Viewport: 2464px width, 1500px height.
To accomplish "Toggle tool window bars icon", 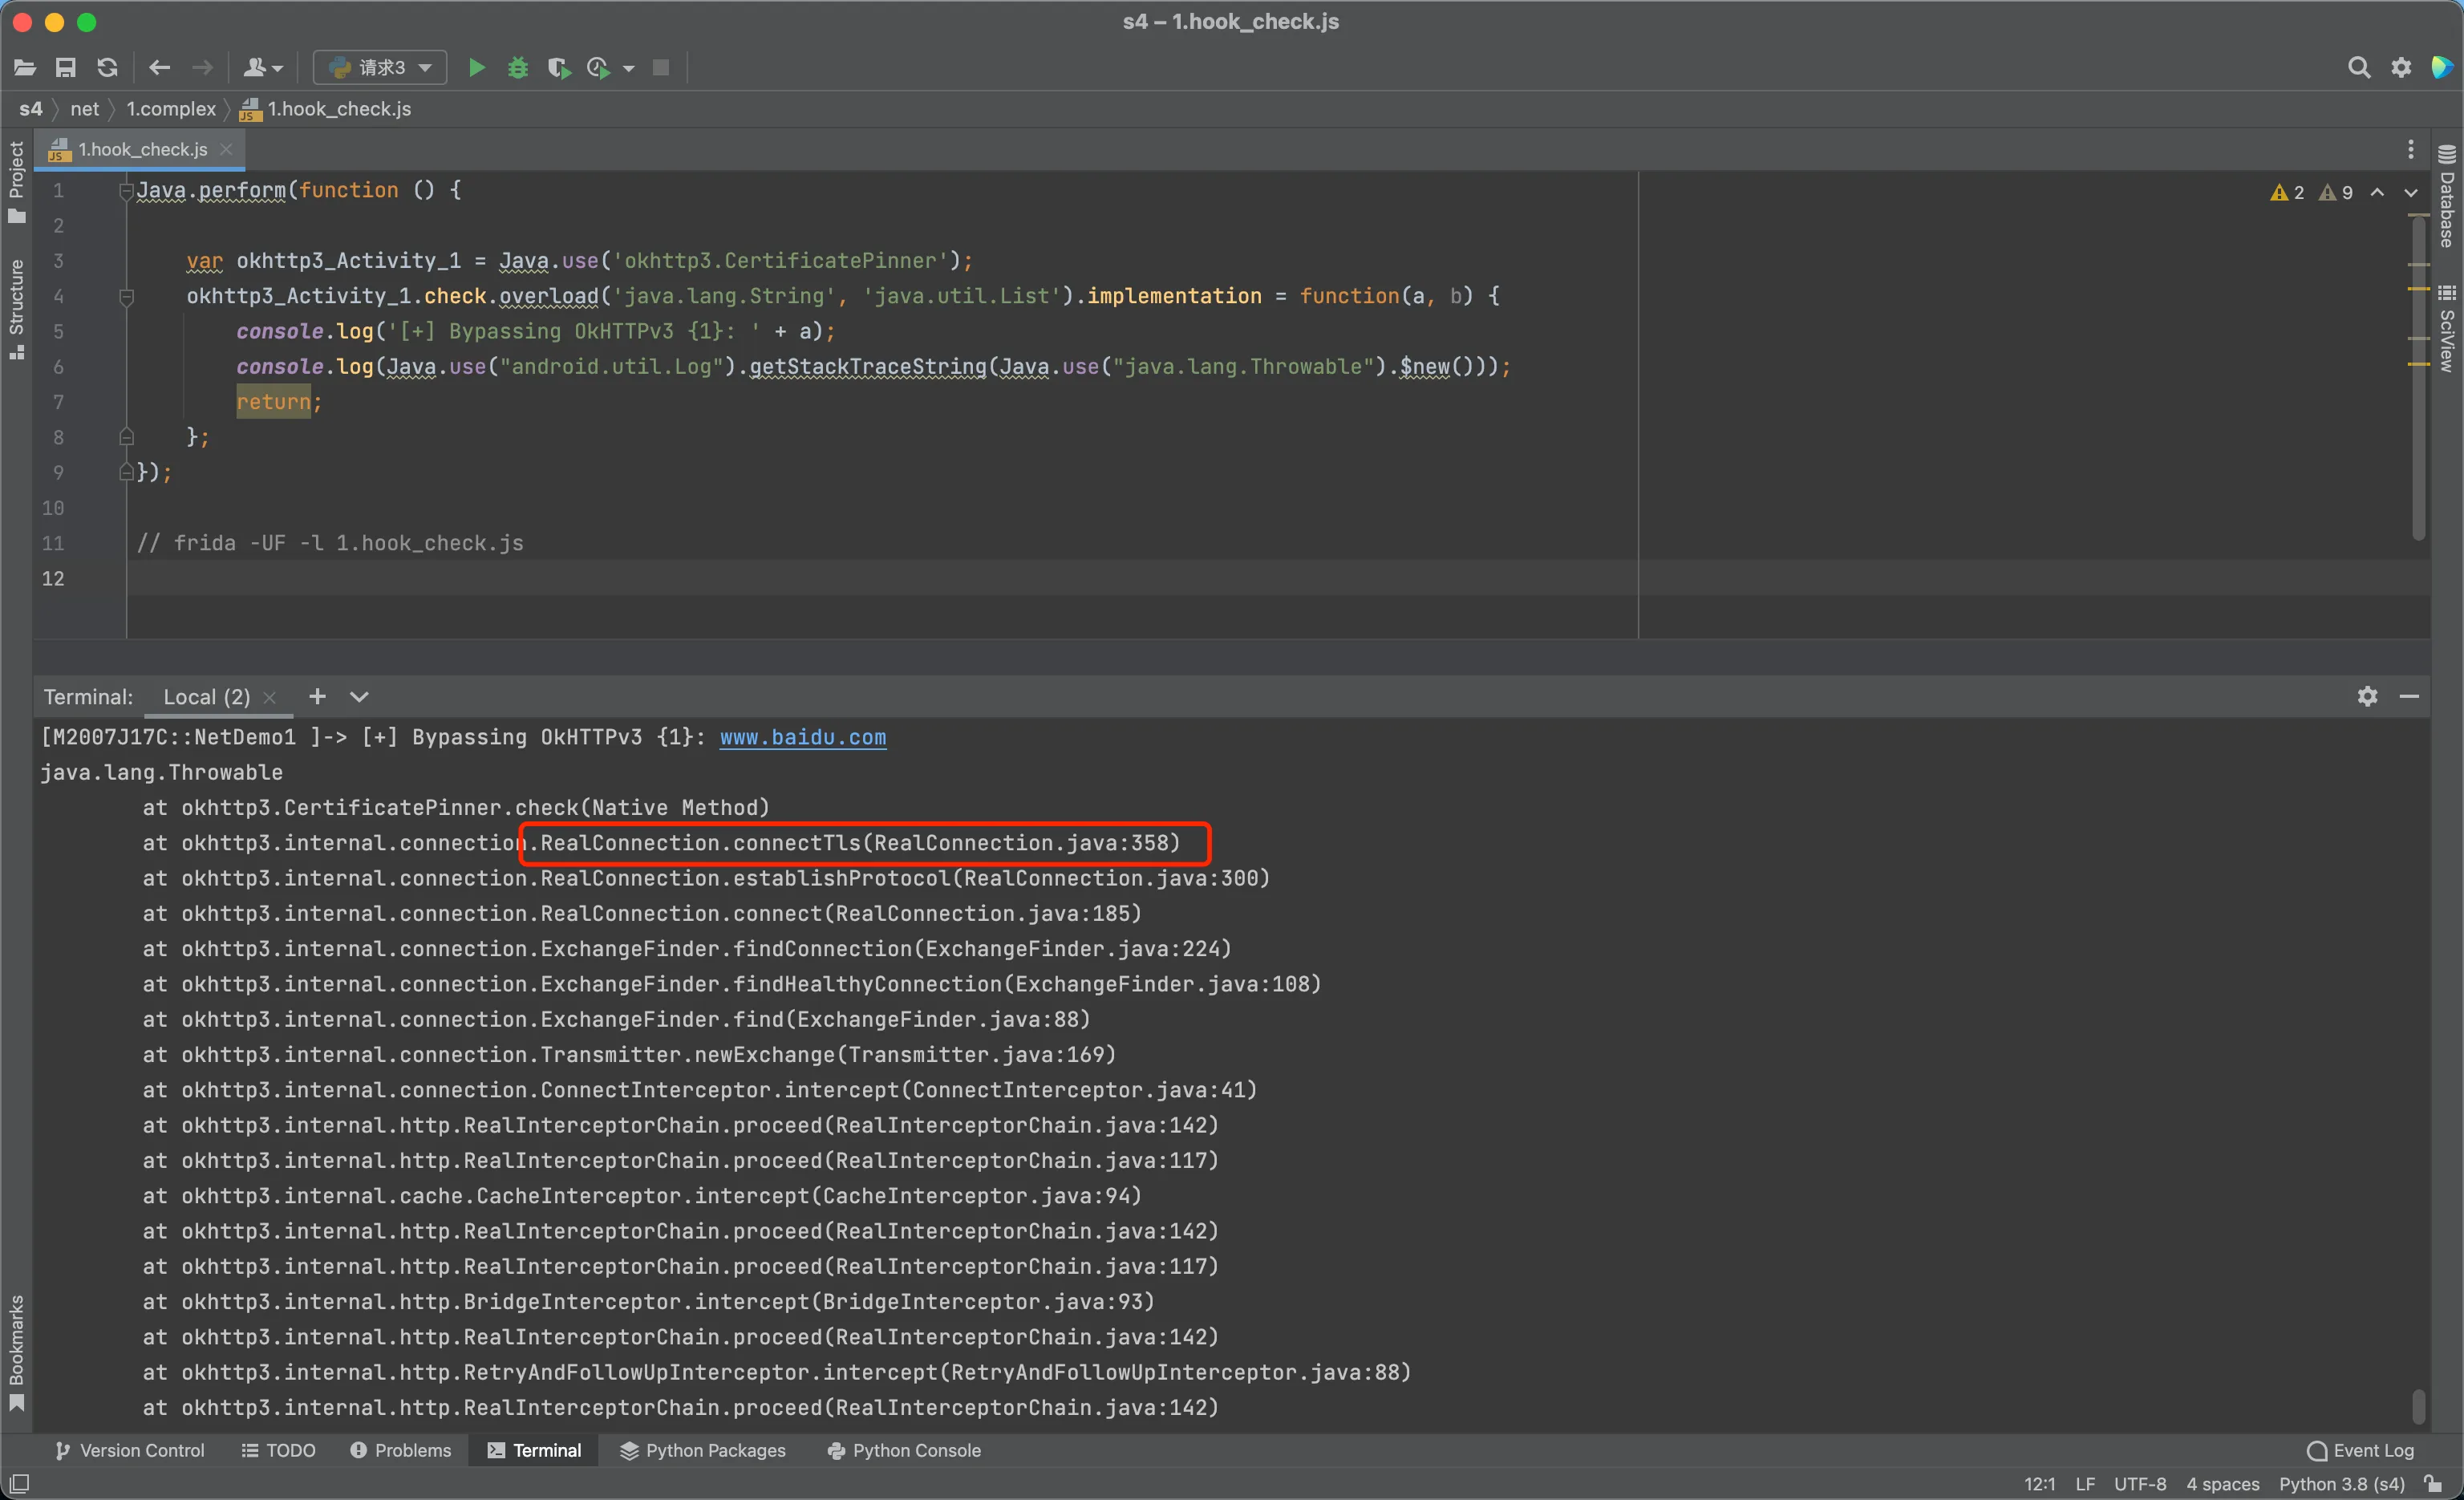I will (x=19, y=1484).
